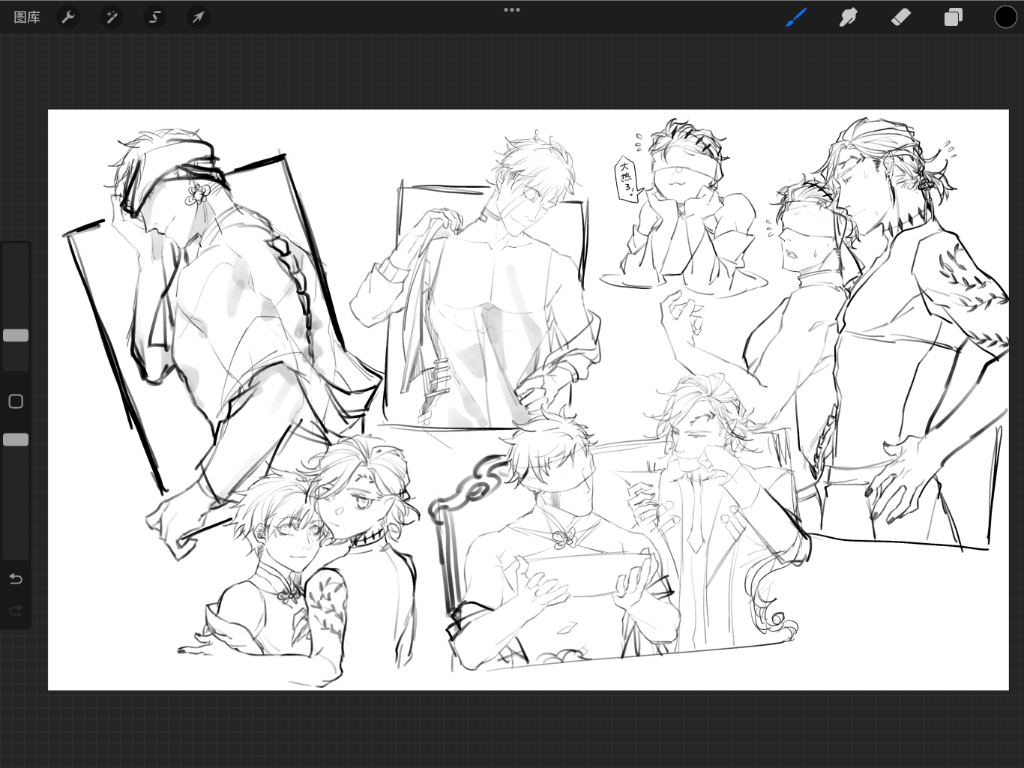This screenshot has height=768, width=1024.
Task: Undo the last stroke
Action: [x=16, y=579]
